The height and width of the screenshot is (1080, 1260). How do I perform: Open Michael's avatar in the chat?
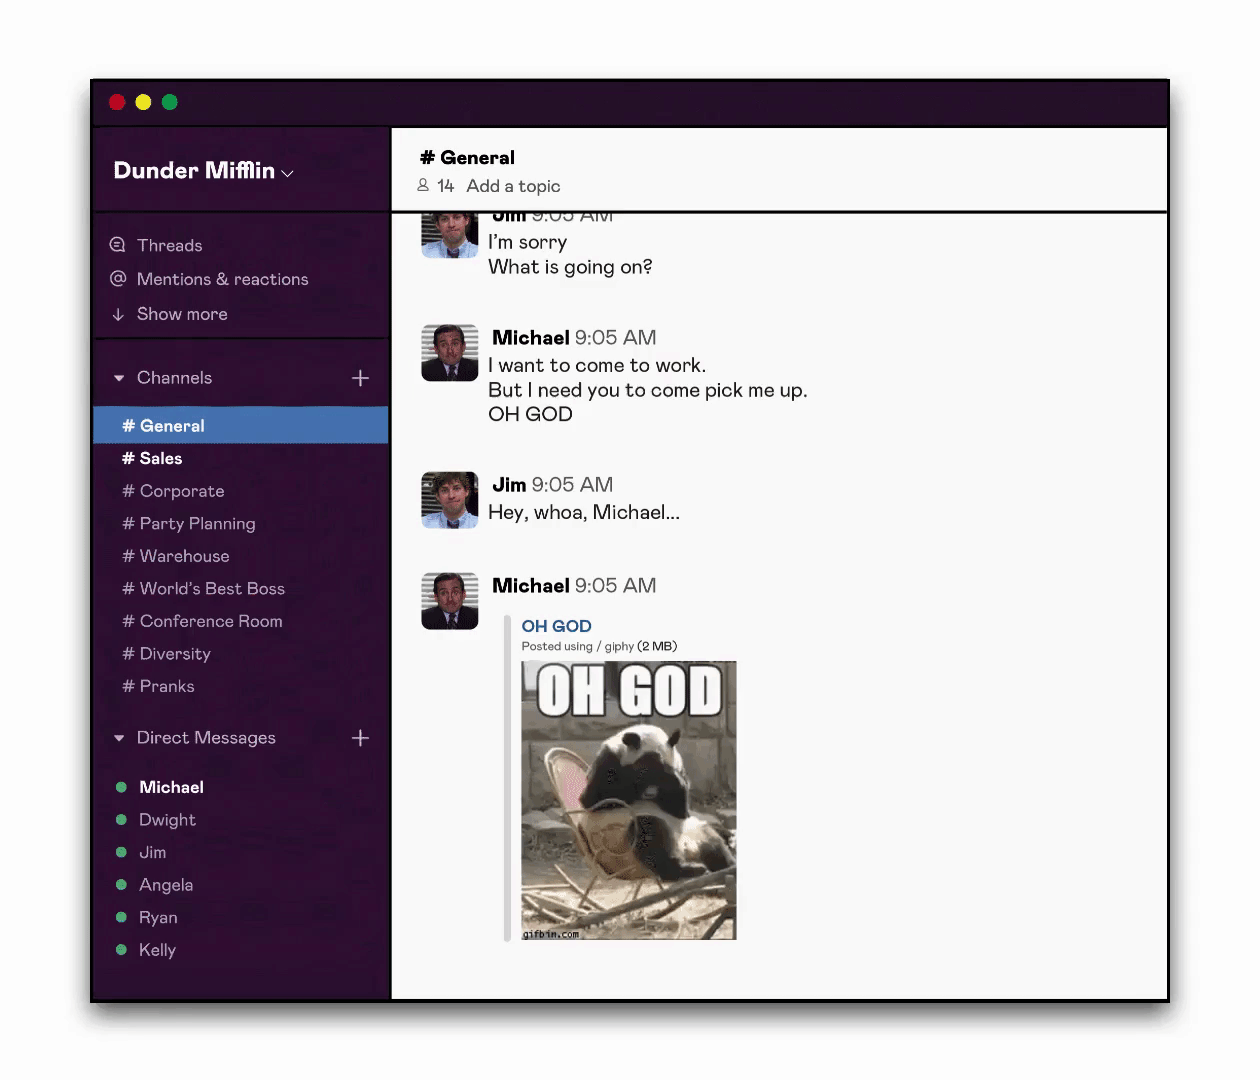pos(449,352)
